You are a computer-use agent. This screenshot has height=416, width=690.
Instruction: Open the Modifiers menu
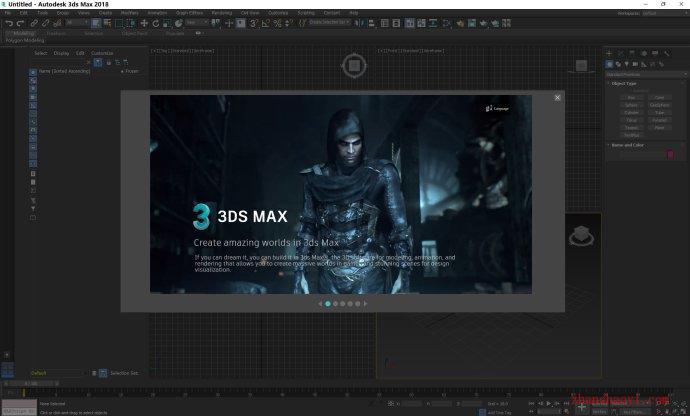(x=130, y=13)
